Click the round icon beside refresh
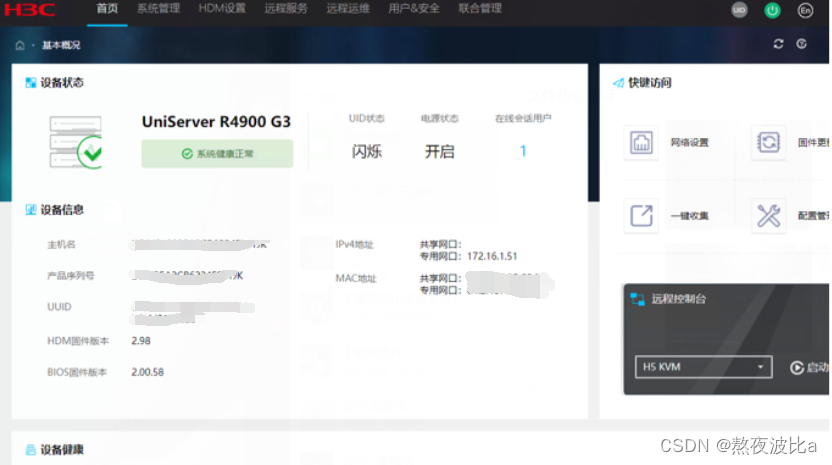This screenshot has width=832, height=465. (x=802, y=44)
